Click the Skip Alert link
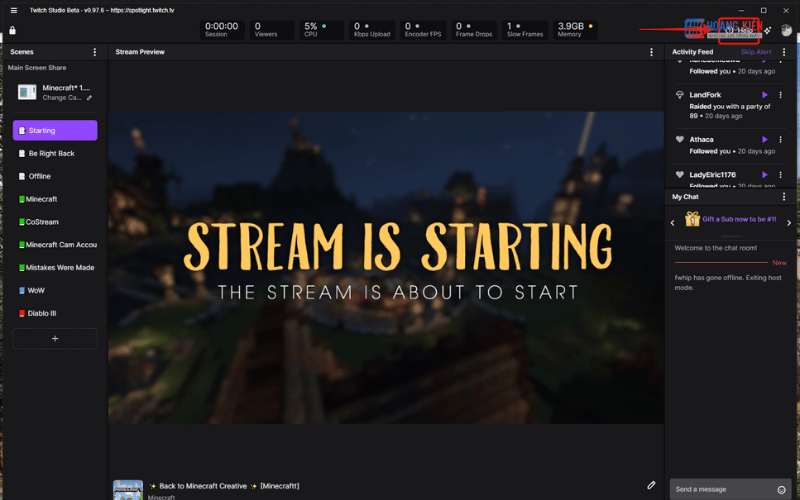 tap(756, 52)
